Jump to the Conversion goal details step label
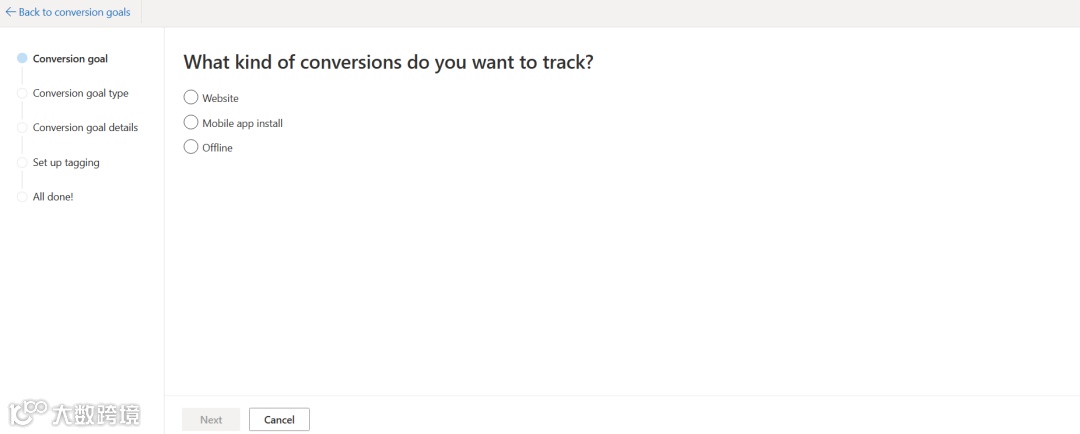 coord(85,128)
